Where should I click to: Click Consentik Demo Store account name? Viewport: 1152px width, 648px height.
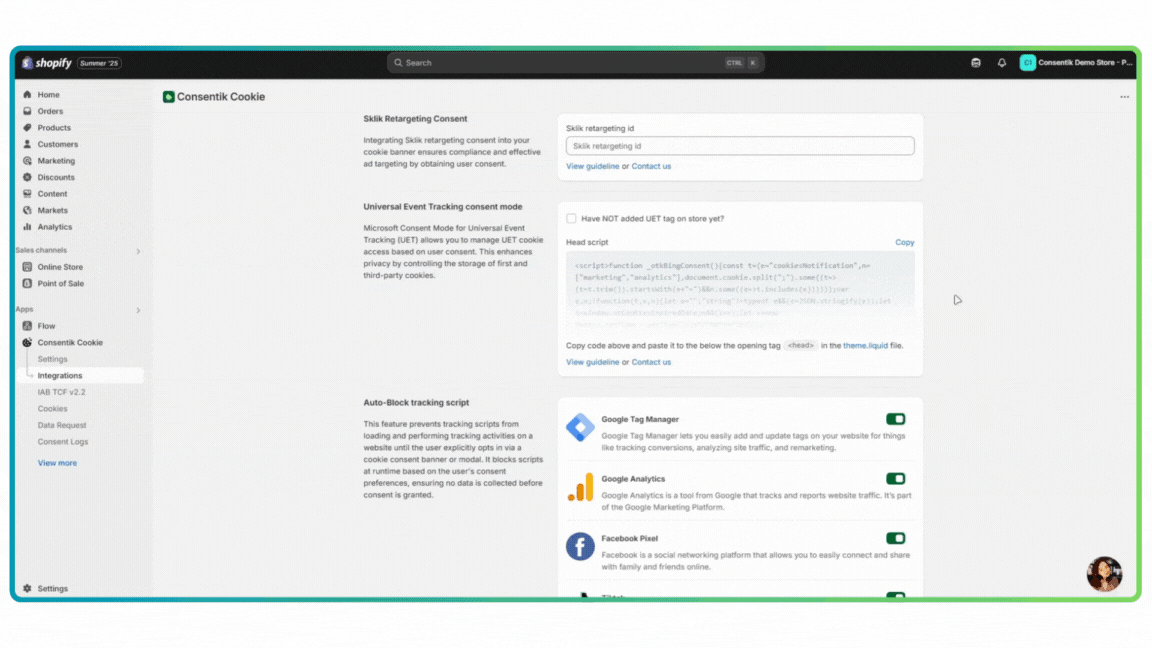(1084, 63)
